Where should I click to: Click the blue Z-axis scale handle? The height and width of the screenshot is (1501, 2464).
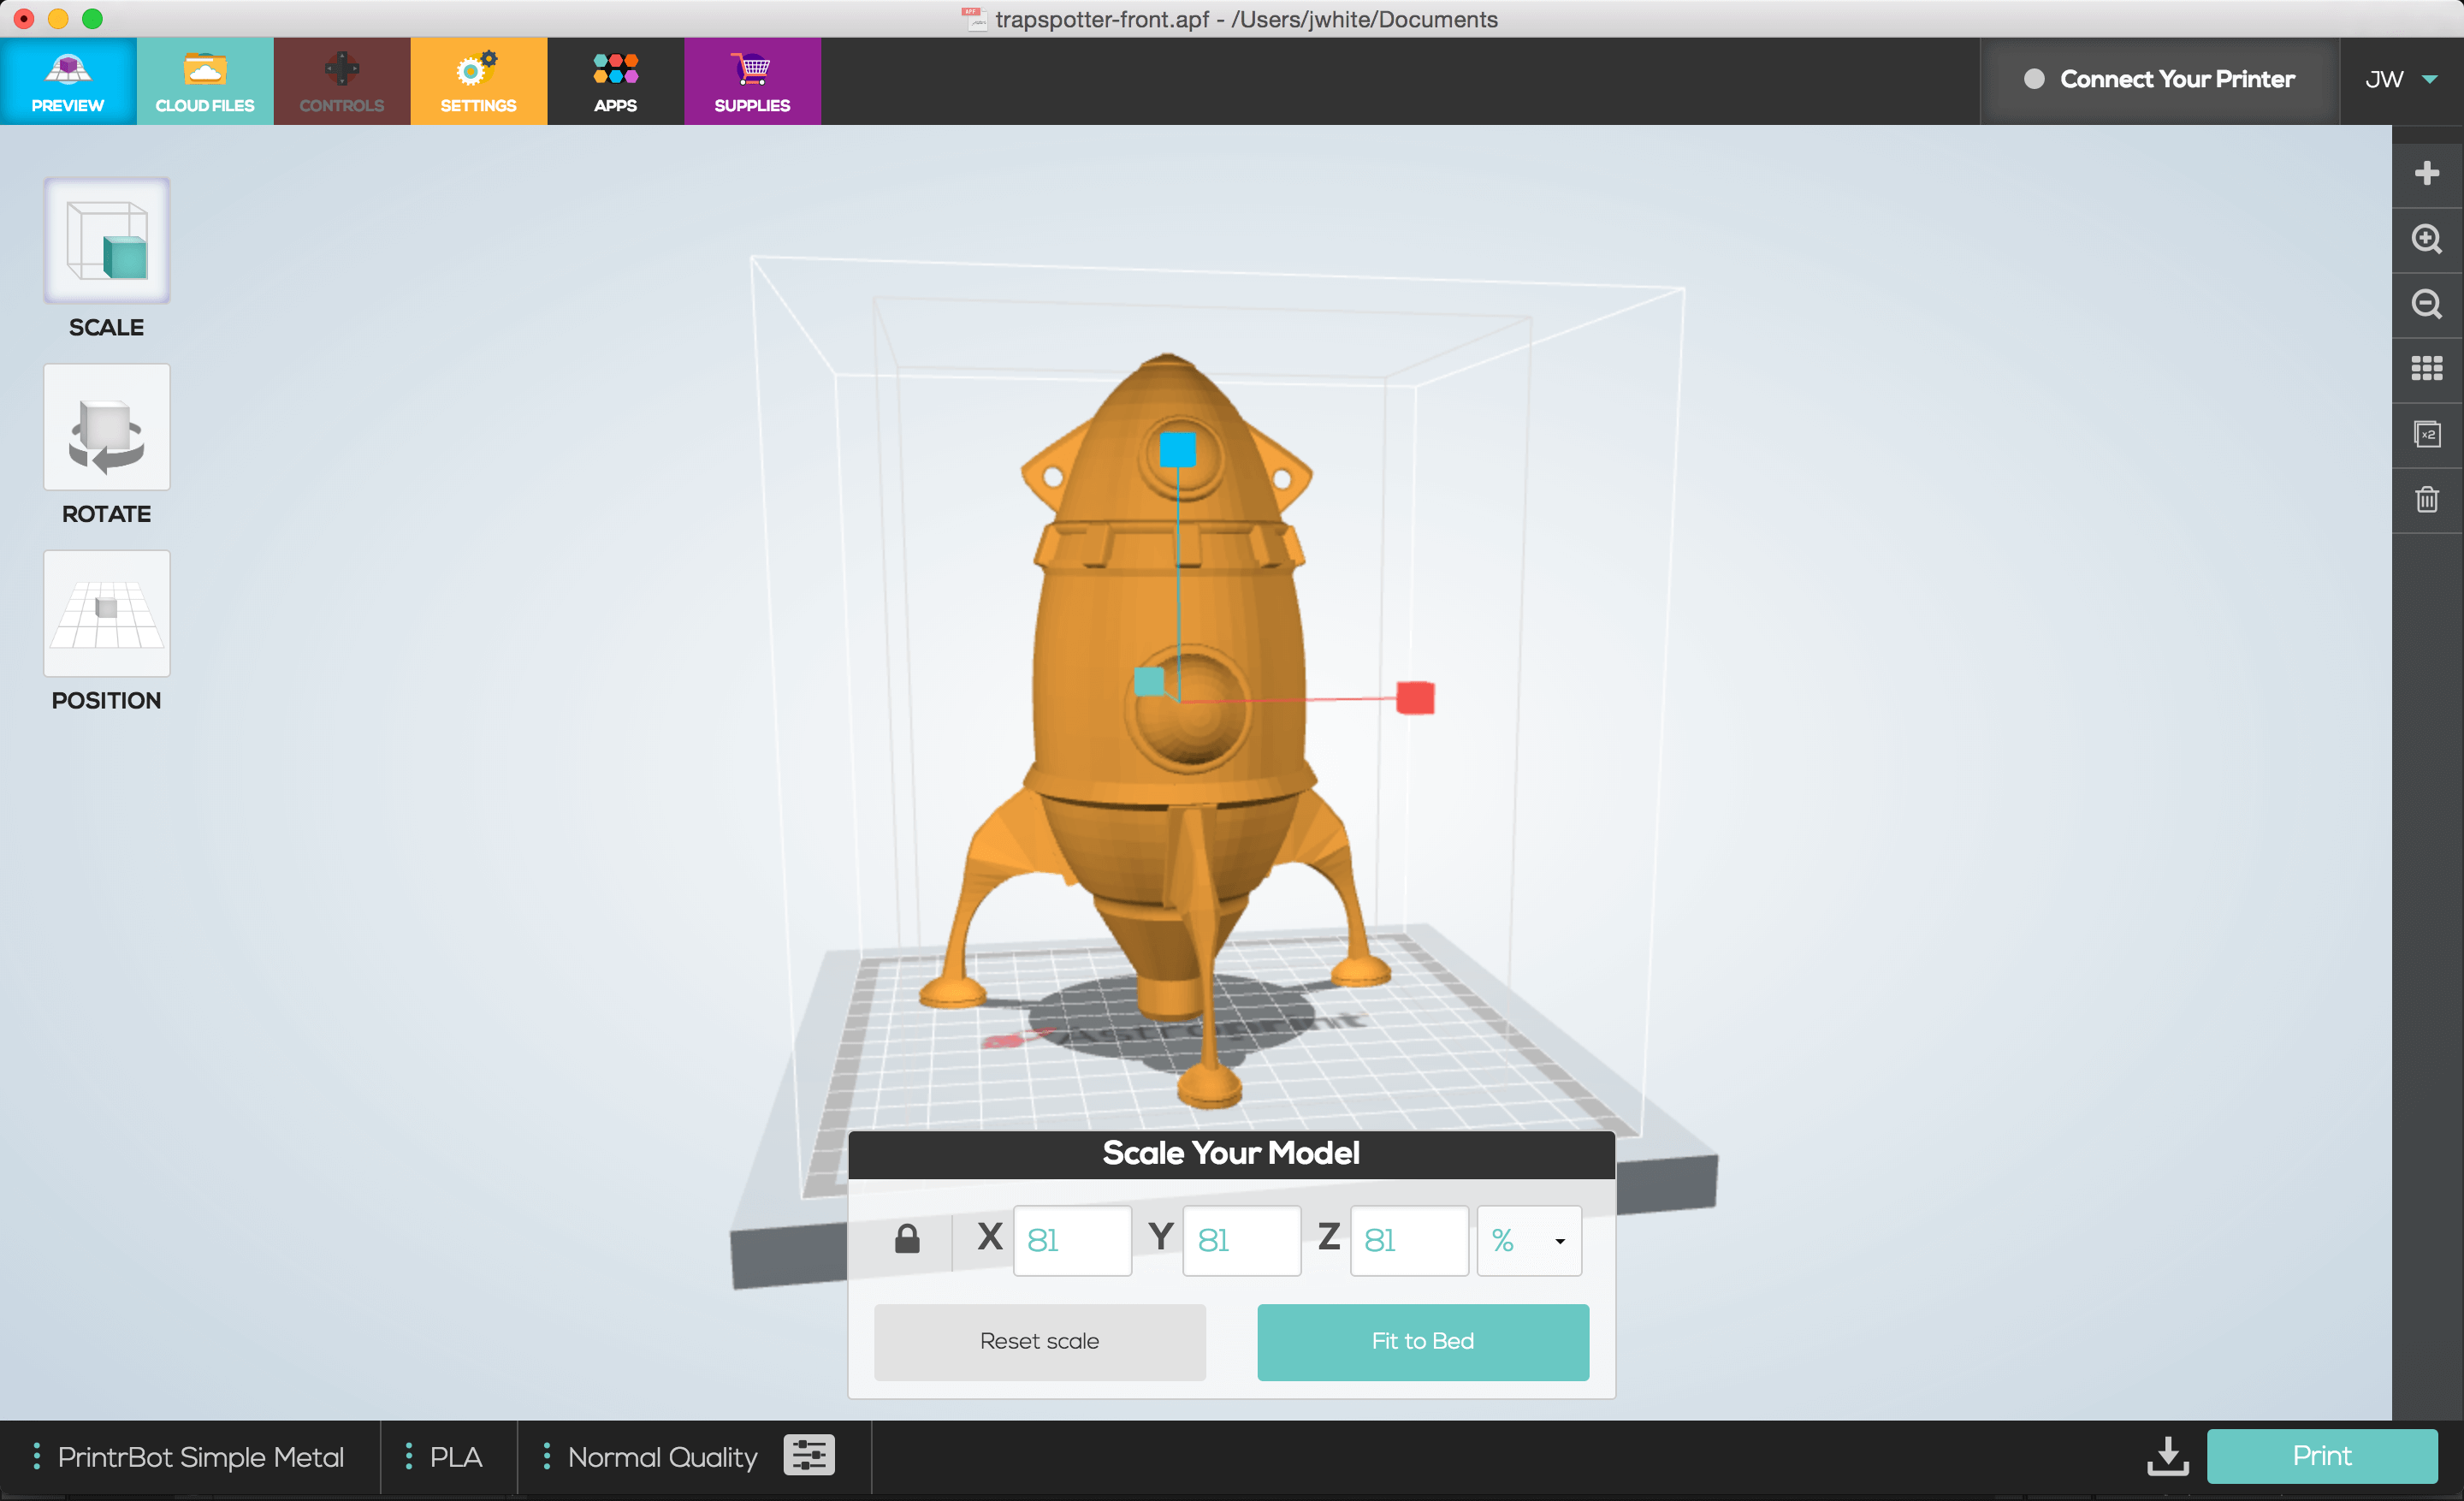pyautogui.click(x=1178, y=450)
